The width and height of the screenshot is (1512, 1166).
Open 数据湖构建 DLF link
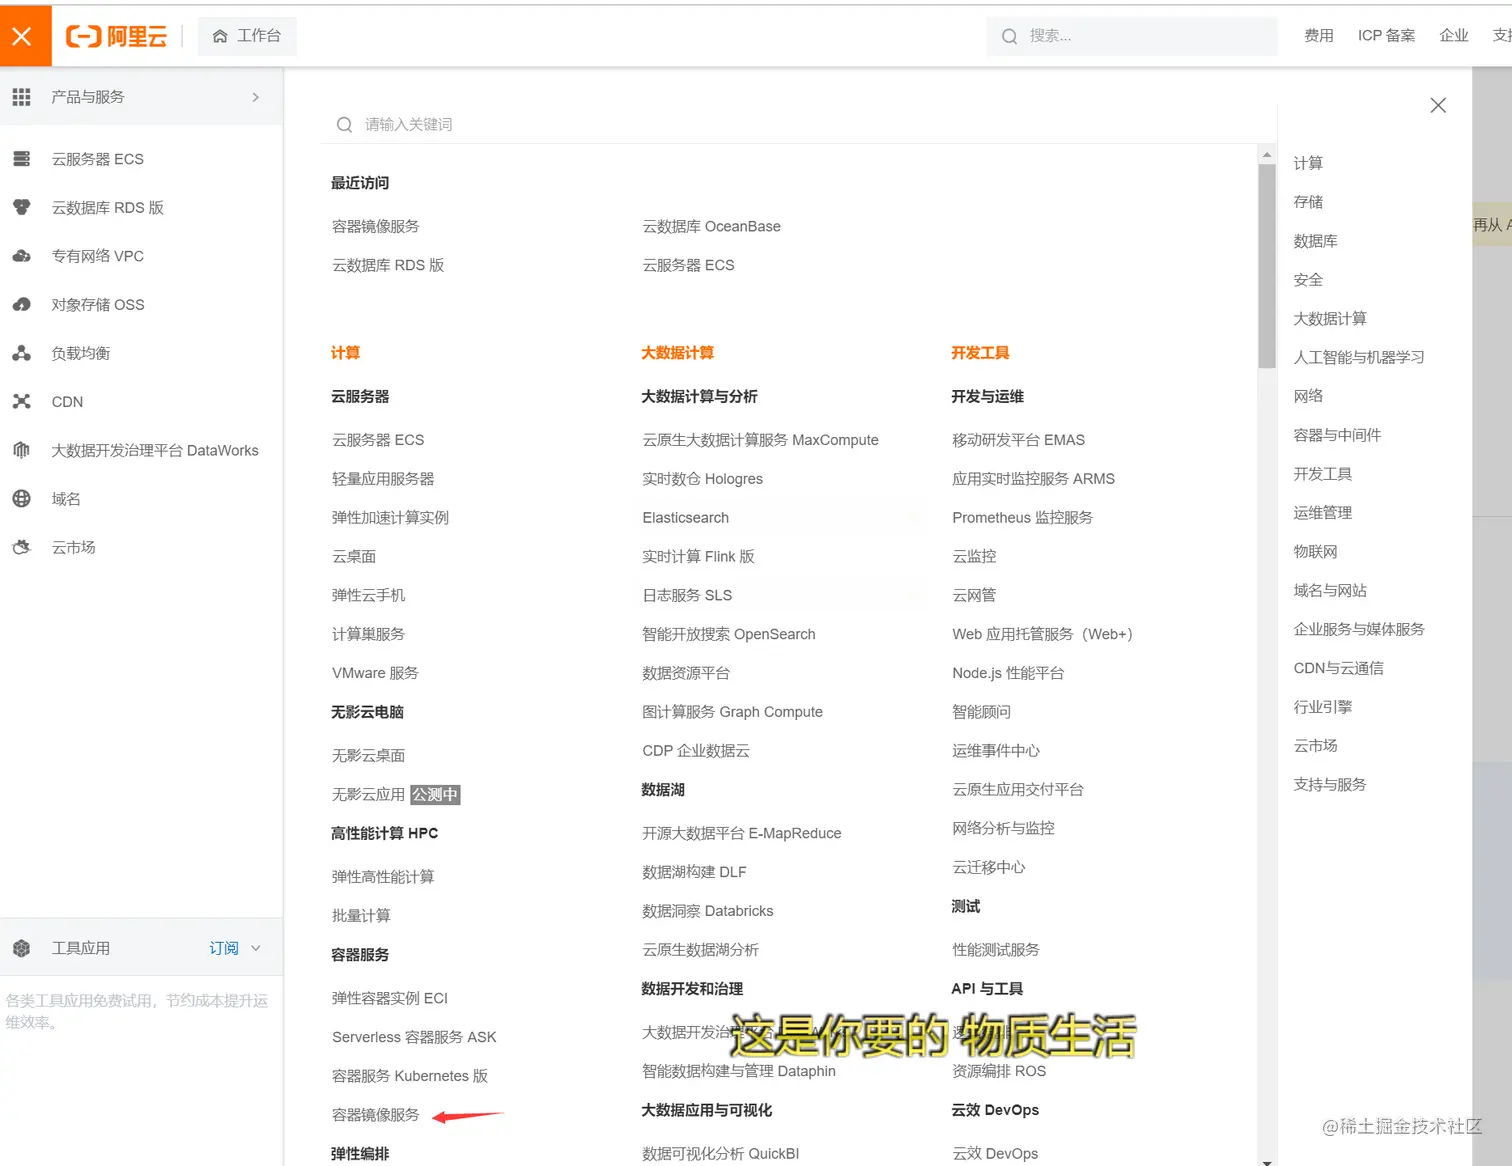point(694,872)
